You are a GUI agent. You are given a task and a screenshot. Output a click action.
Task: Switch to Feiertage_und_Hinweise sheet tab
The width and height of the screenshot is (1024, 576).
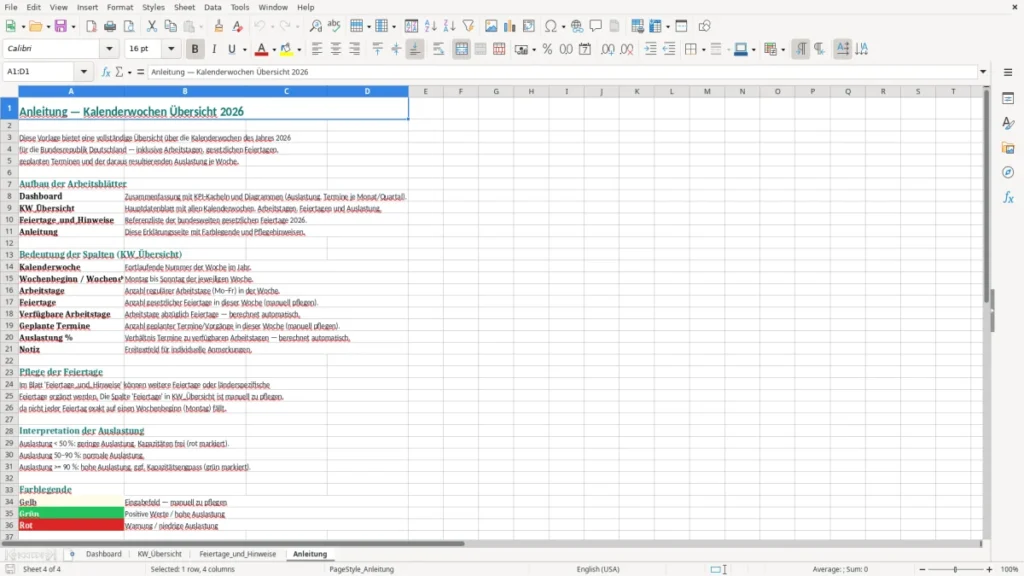[x=238, y=554]
